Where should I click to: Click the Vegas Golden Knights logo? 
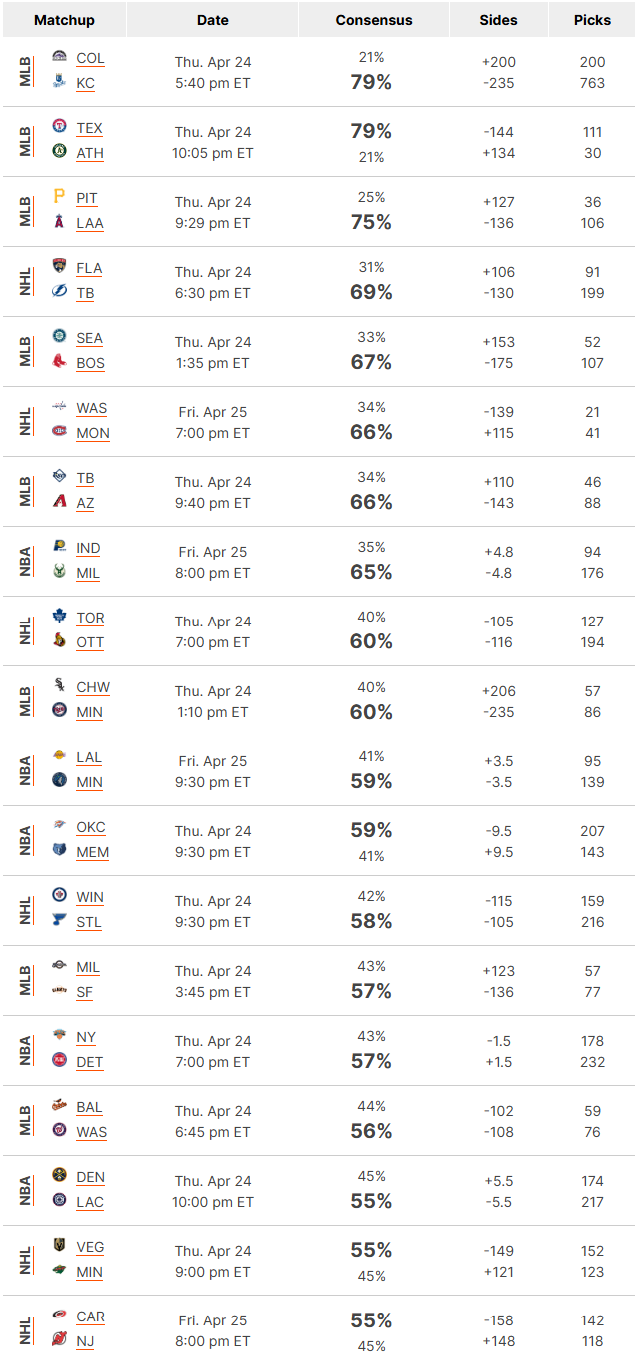(59, 1246)
